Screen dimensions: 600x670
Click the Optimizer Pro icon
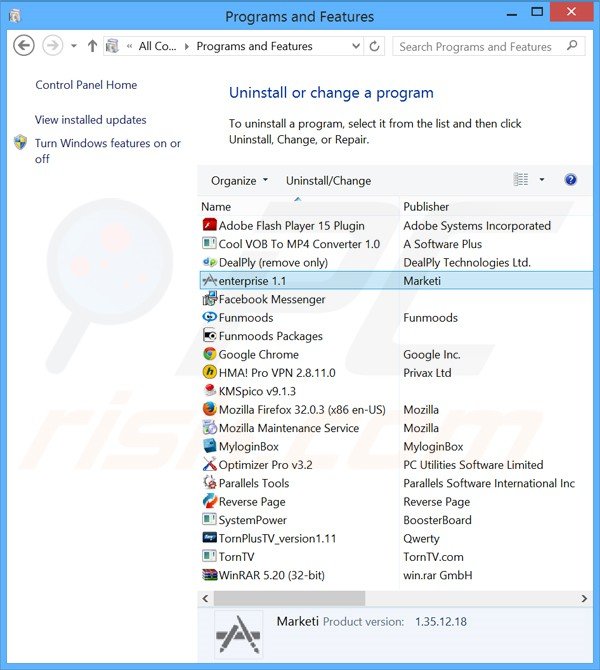(209, 464)
